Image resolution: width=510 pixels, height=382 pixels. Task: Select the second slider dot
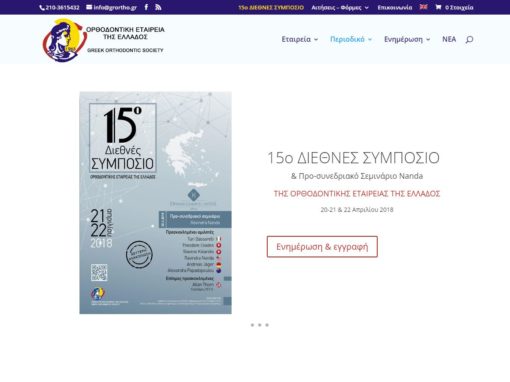[260, 325]
